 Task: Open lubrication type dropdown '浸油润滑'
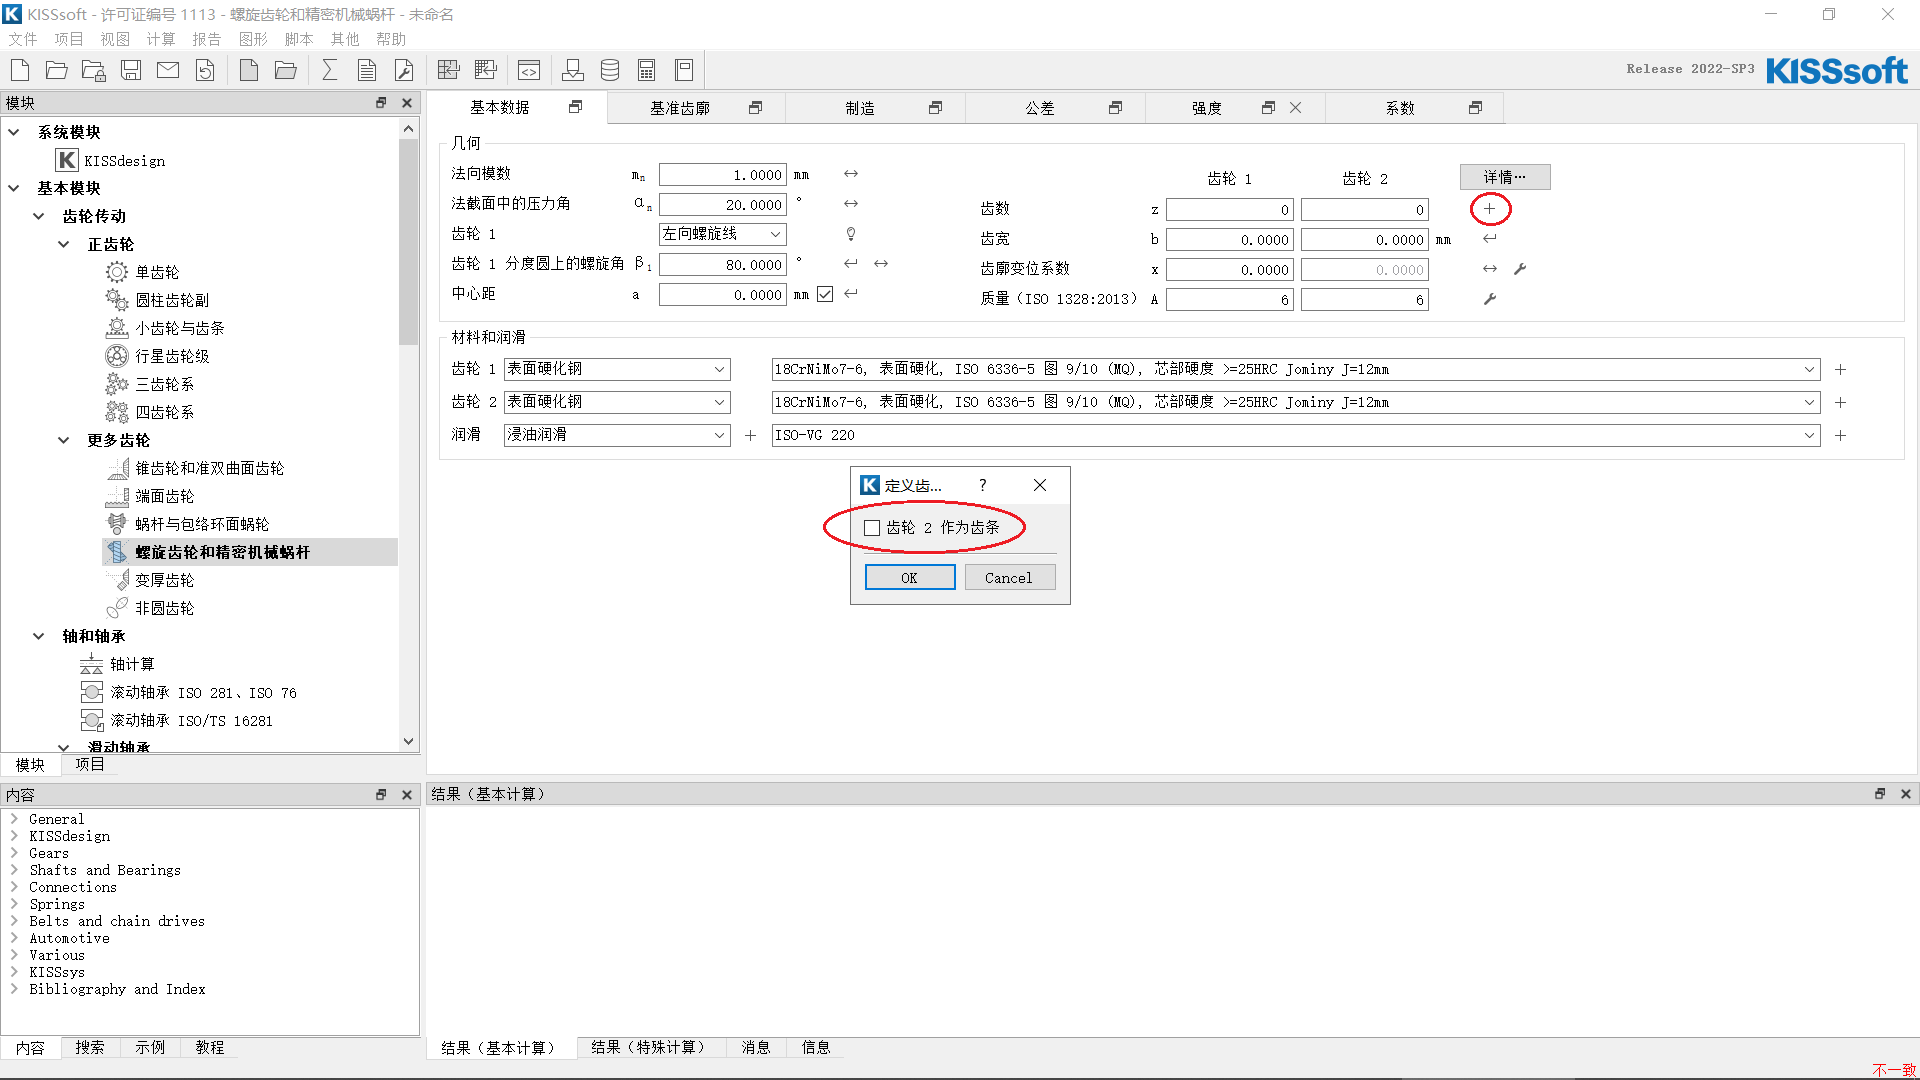tap(617, 435)
